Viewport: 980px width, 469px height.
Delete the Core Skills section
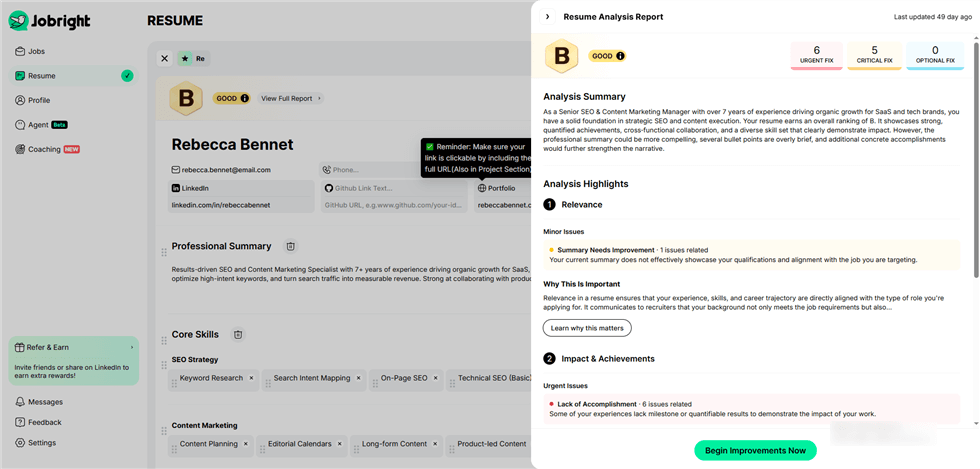pos(238,335)
